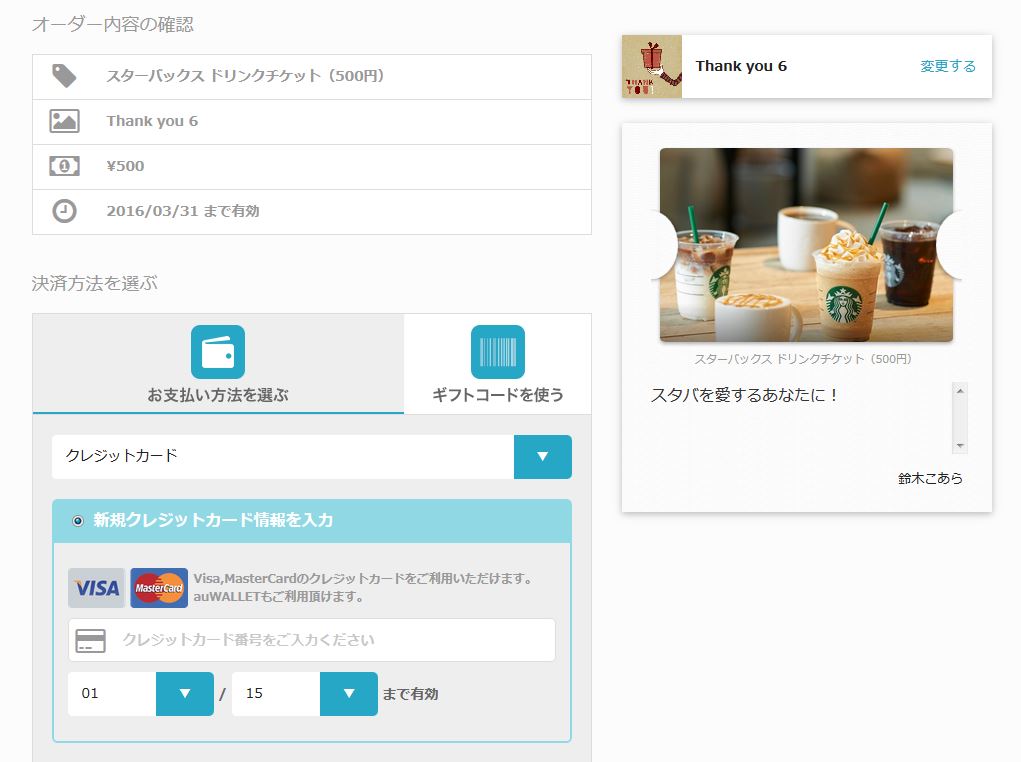Click the オーダー内容の確認 heading
The height and width of the screenshot is (762, 1021).
[x=113, y=24]
